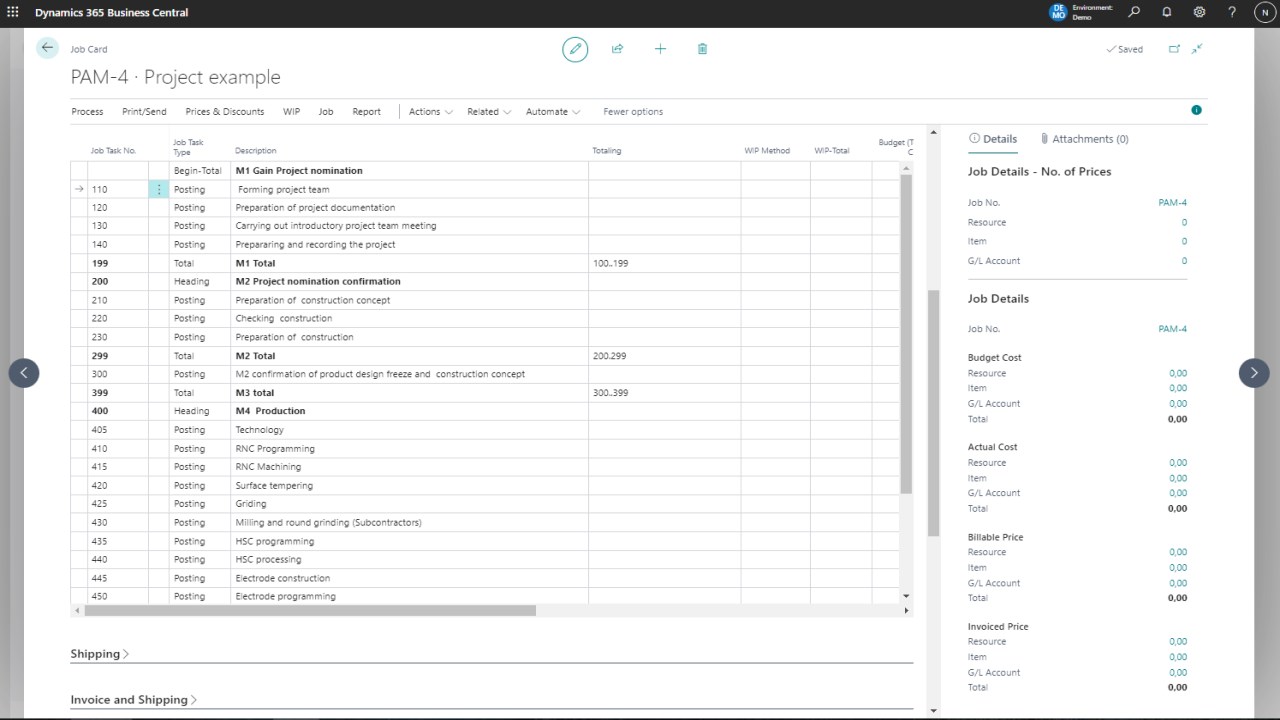Open the settings gear
This screenshot has width=1280, height=720.
(x=1199, y=13)
